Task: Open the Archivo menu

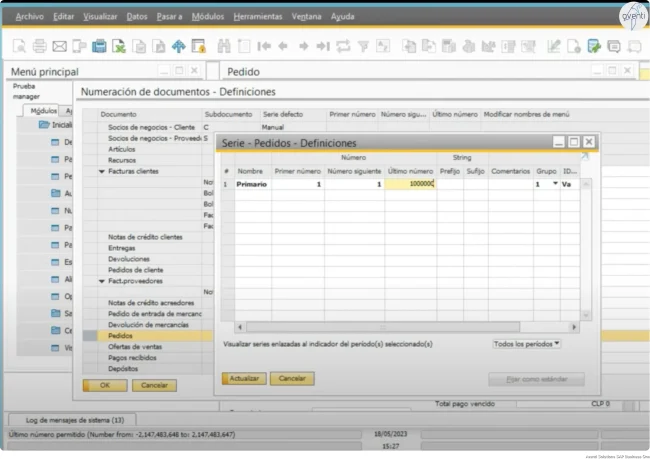Action: (x=29, y=17)
